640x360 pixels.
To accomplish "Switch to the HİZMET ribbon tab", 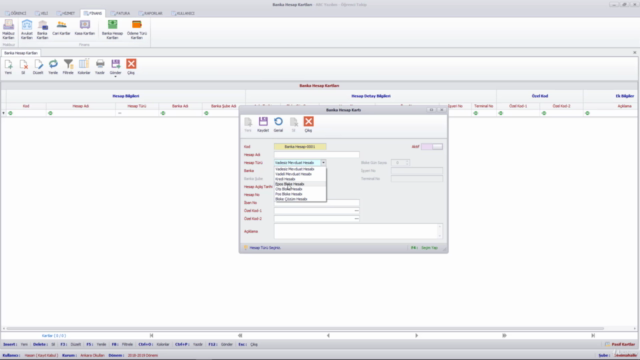I will 66,13.
